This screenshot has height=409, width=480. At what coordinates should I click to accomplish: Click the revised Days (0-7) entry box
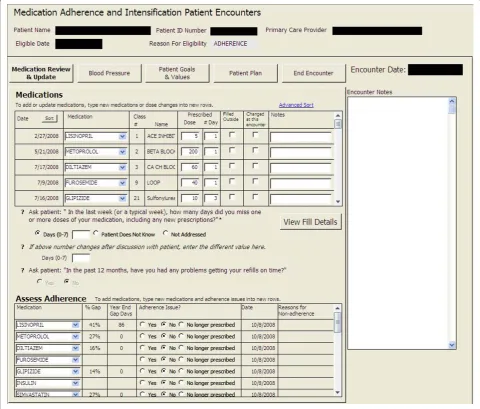tap(81, 258)
